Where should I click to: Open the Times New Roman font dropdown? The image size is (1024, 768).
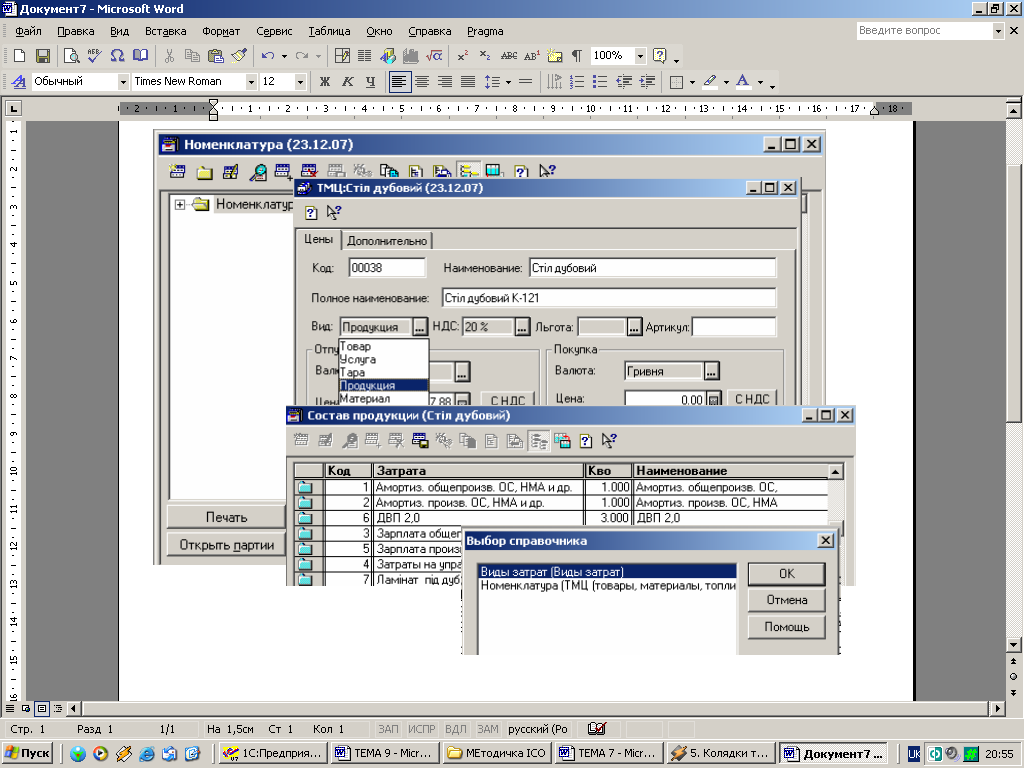pyautogui.click(x=251, y=82)
